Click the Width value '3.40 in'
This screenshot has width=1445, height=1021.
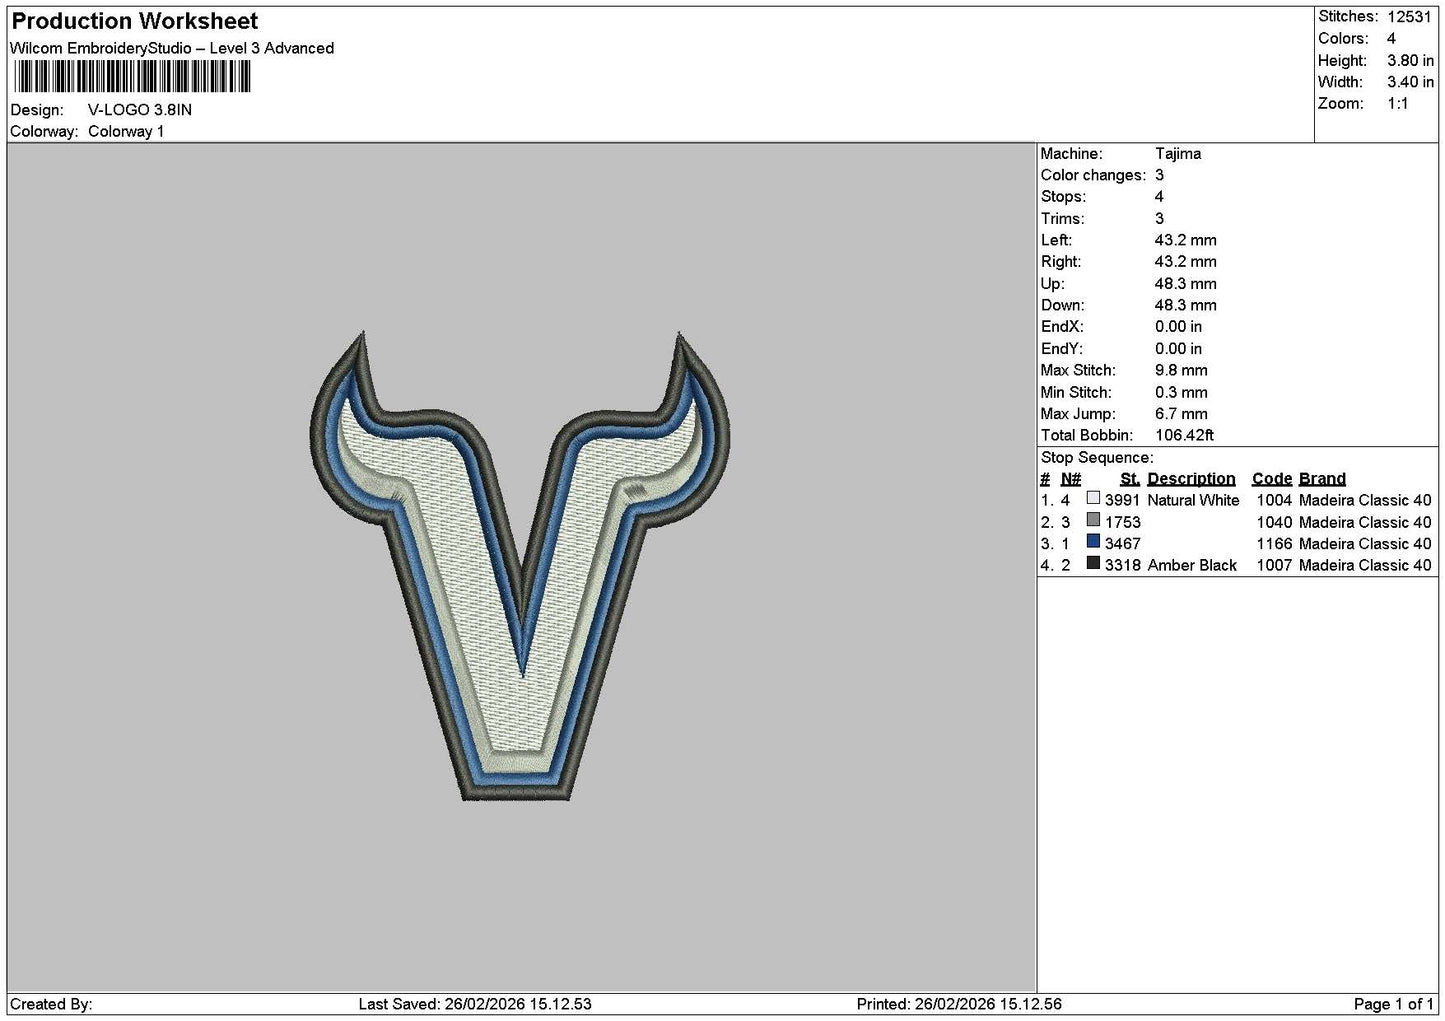[x=1410, y=83]
